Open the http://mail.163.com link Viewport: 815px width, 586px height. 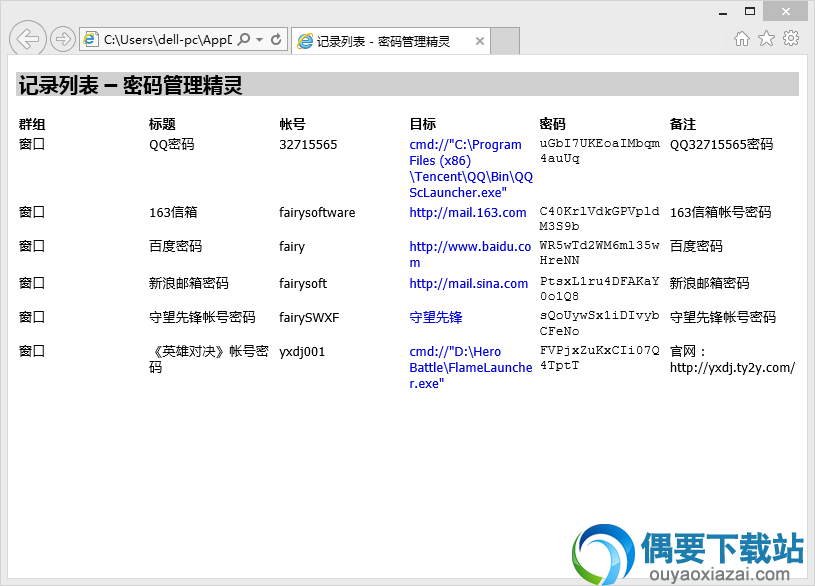[x=468, y=213]
